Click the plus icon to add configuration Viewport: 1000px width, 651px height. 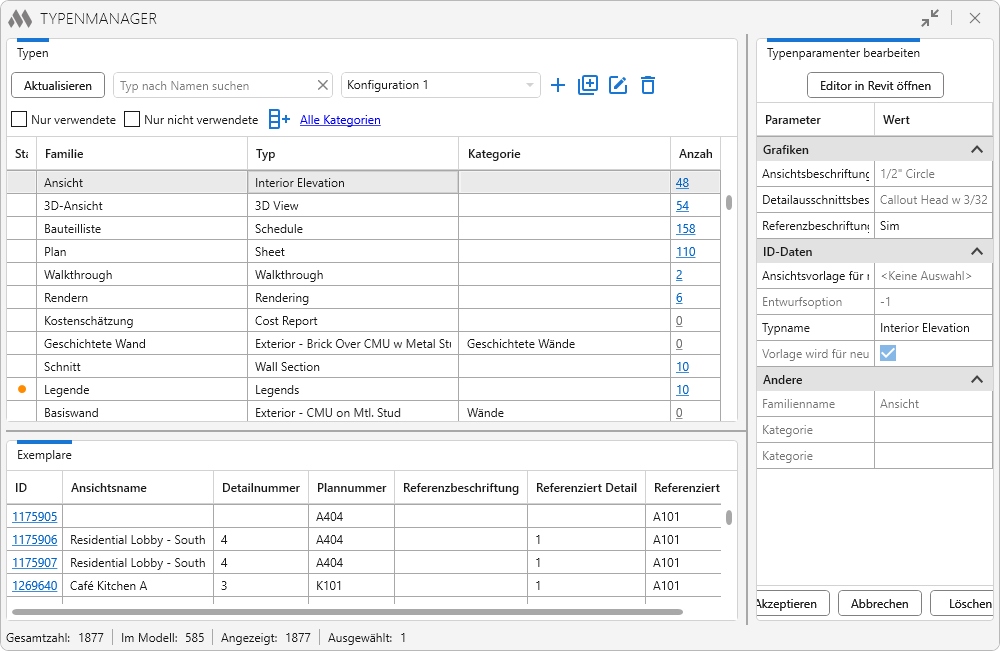click(x=558, y=86)
